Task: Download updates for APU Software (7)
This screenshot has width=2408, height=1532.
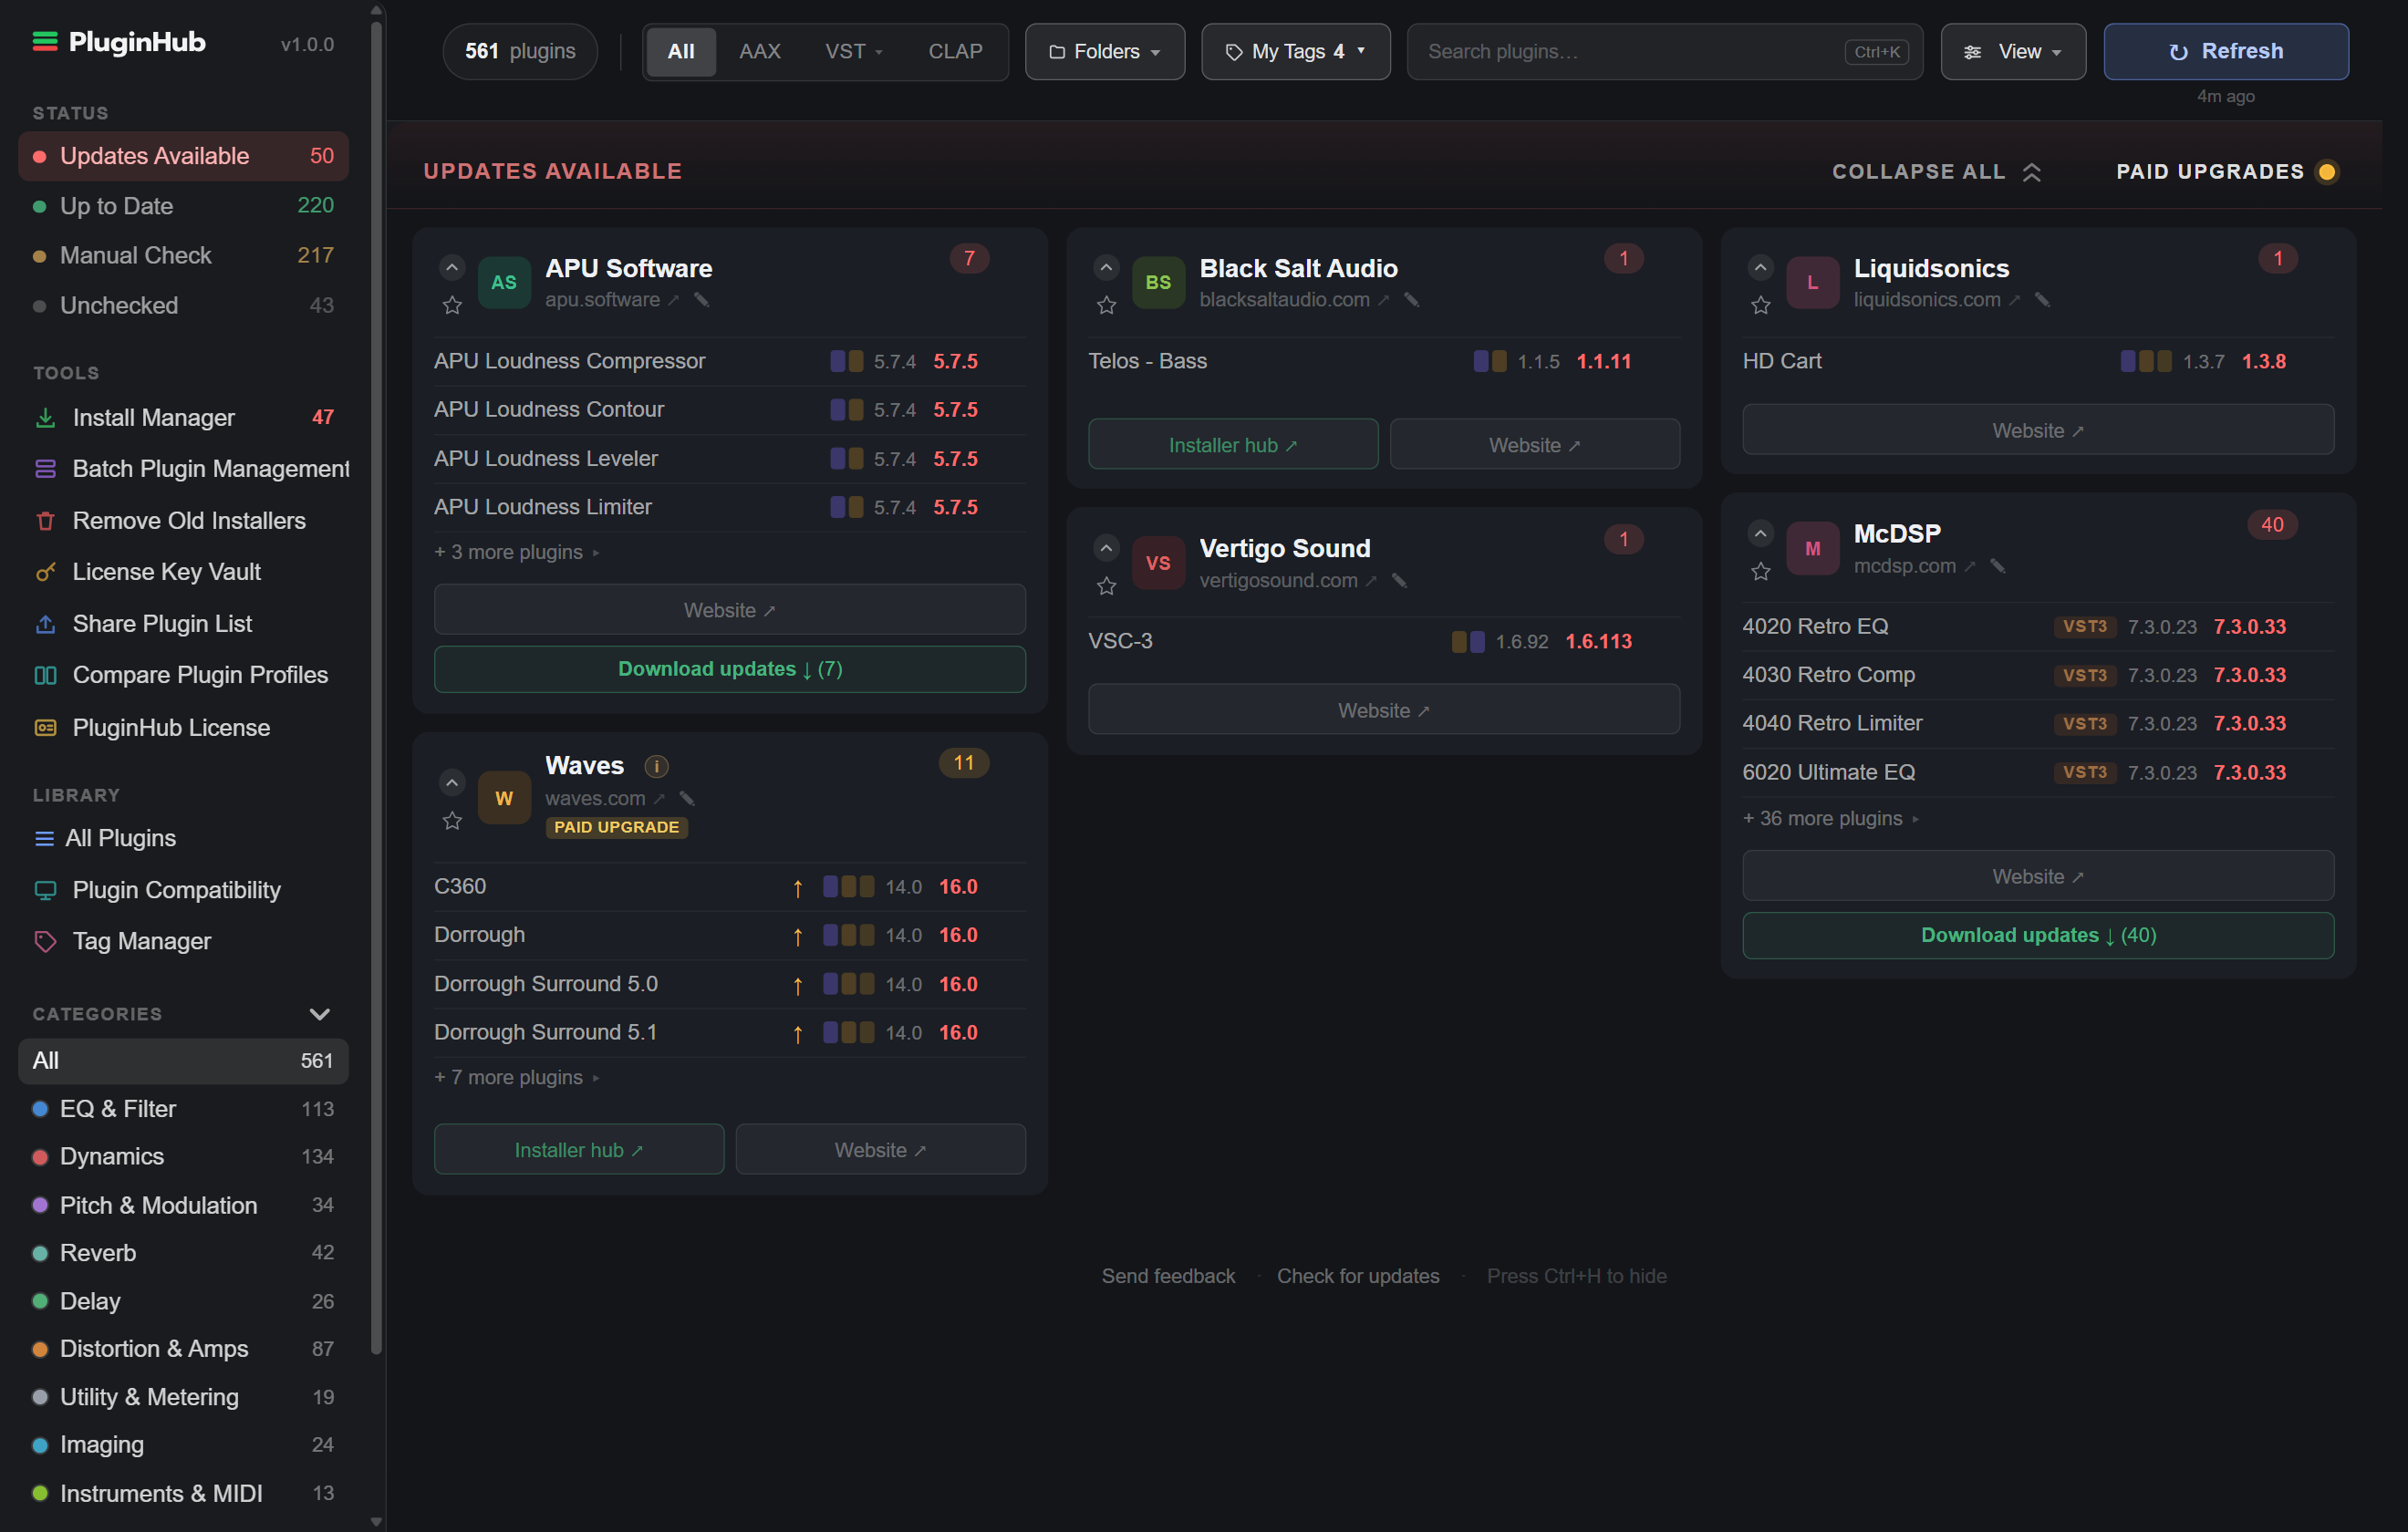Action: (729, 669)
